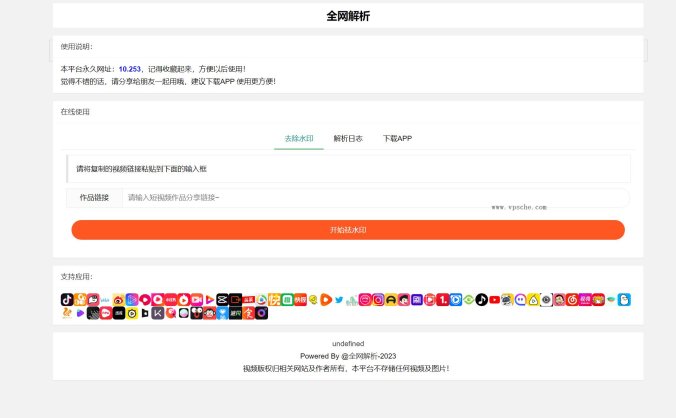
Task: Click the purple gradient Weishi icon
Action: (132, 299)
